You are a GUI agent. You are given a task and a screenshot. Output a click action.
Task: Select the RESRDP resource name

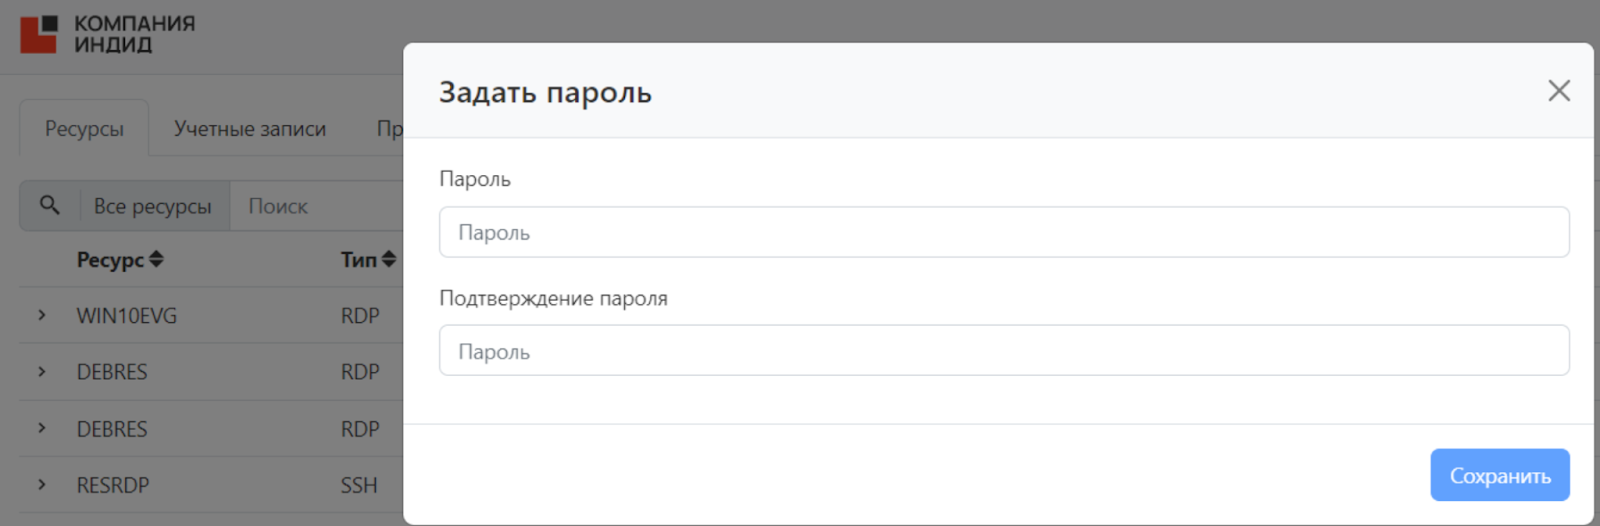[113, 485]
